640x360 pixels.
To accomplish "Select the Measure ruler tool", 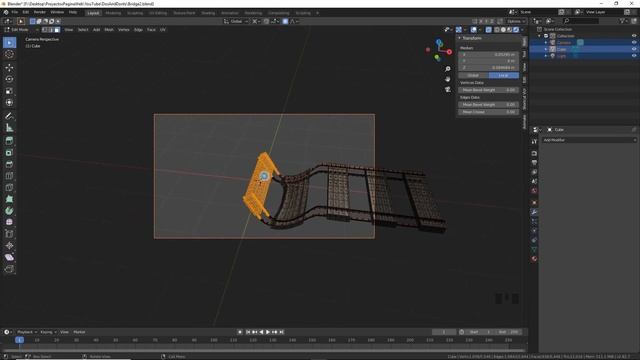I will pyautogui.click(x=9, y=128).
